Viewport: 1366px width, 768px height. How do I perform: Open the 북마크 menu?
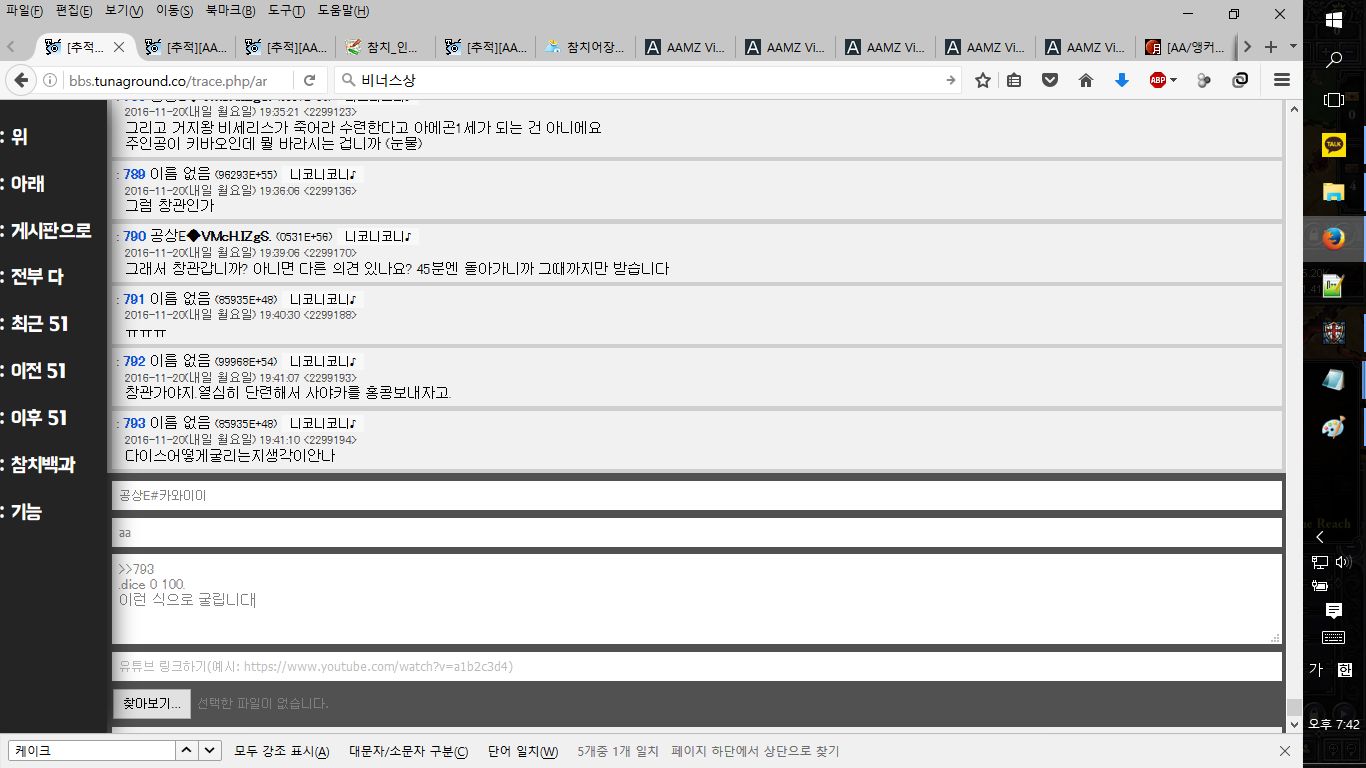point(230,11)
